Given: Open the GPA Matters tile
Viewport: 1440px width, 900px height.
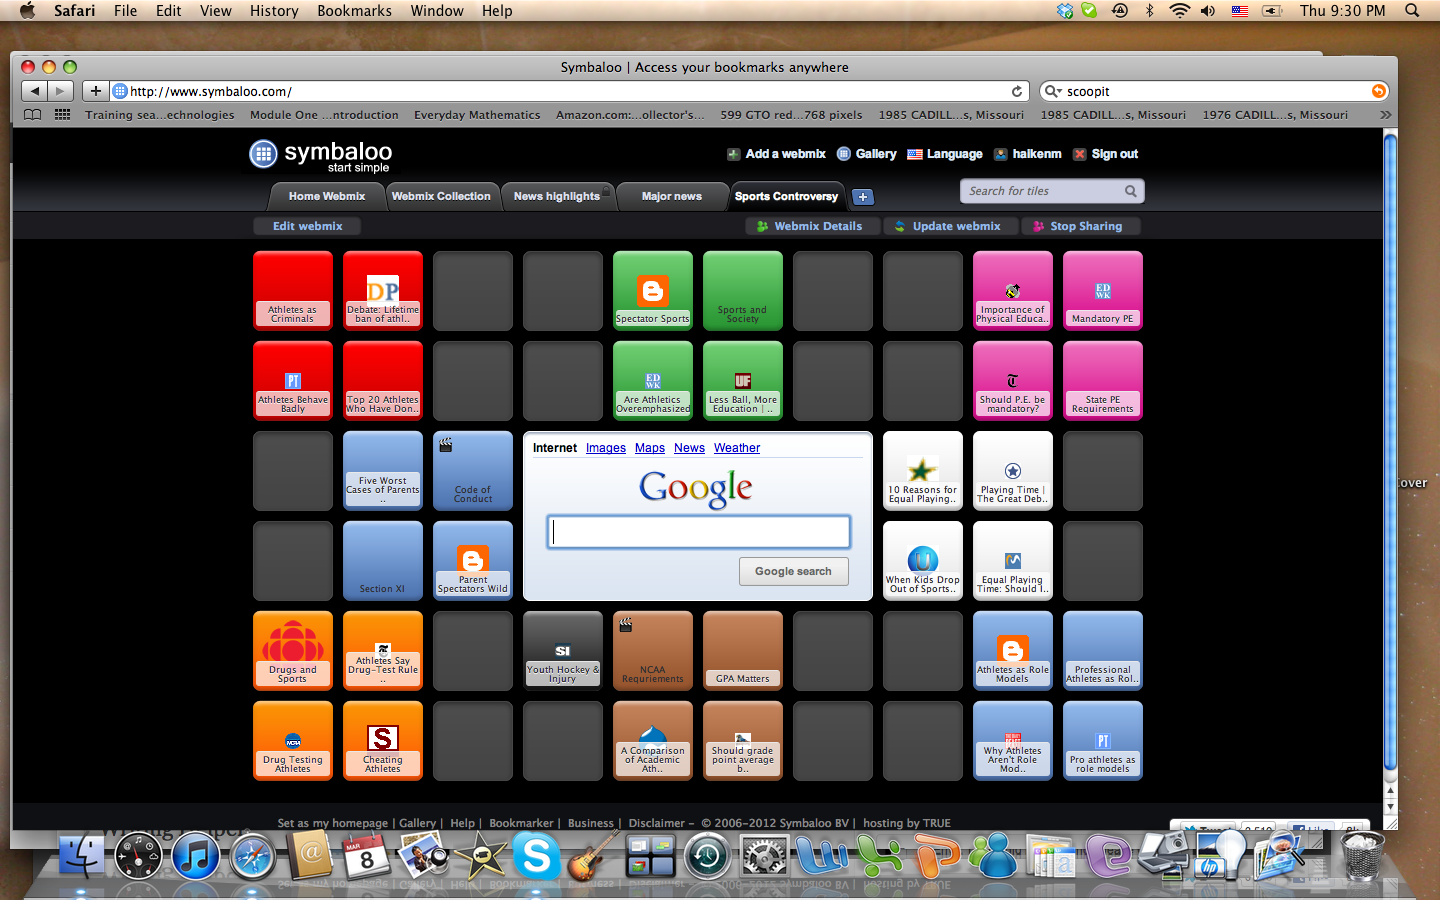Looking at the screenshot, I should (743, 651).
